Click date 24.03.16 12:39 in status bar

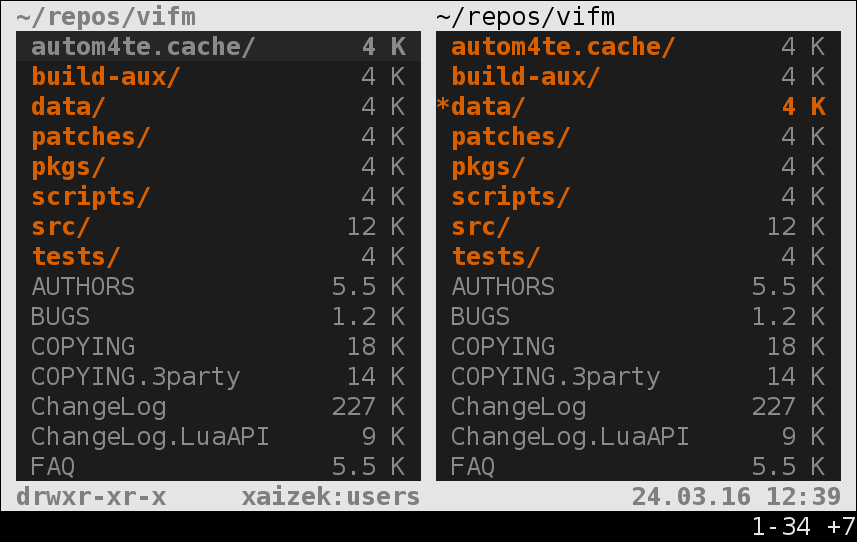[x=736, y=497]
